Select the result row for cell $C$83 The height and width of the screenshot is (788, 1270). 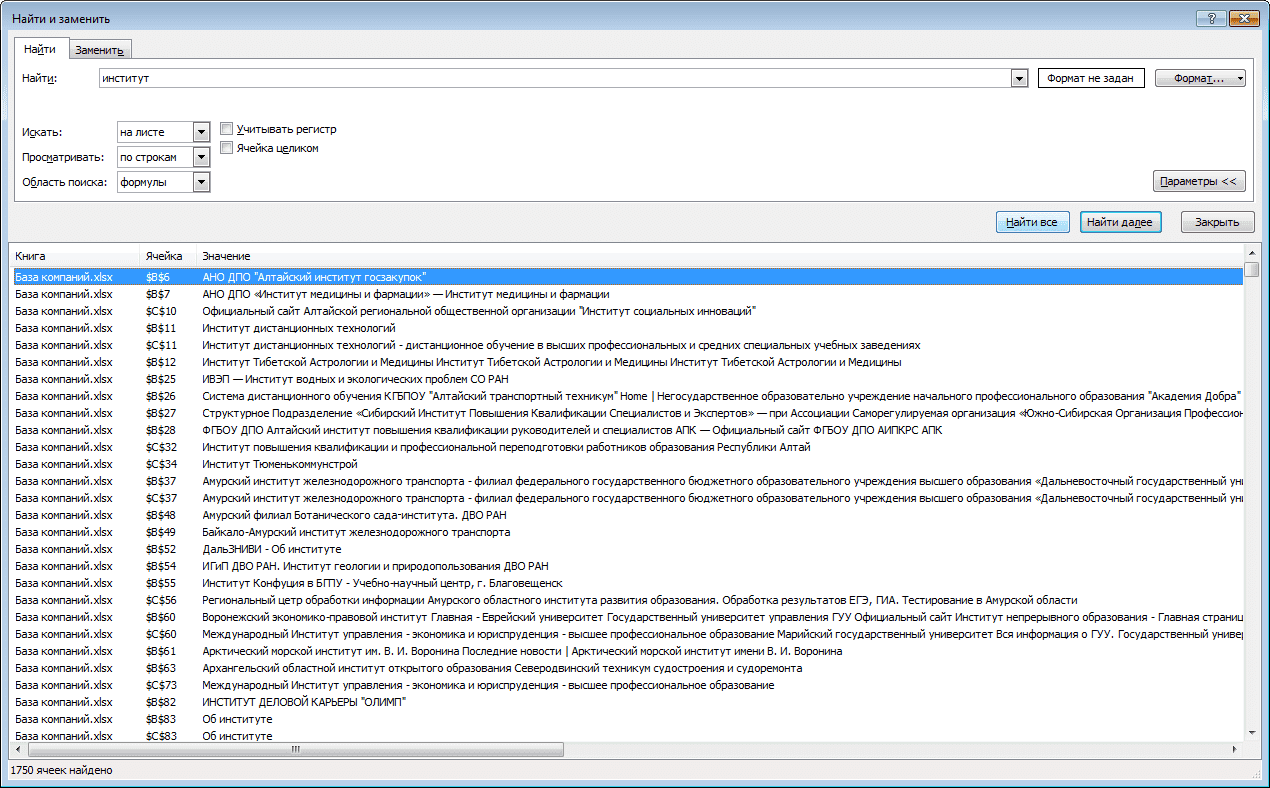pos(627,736)
